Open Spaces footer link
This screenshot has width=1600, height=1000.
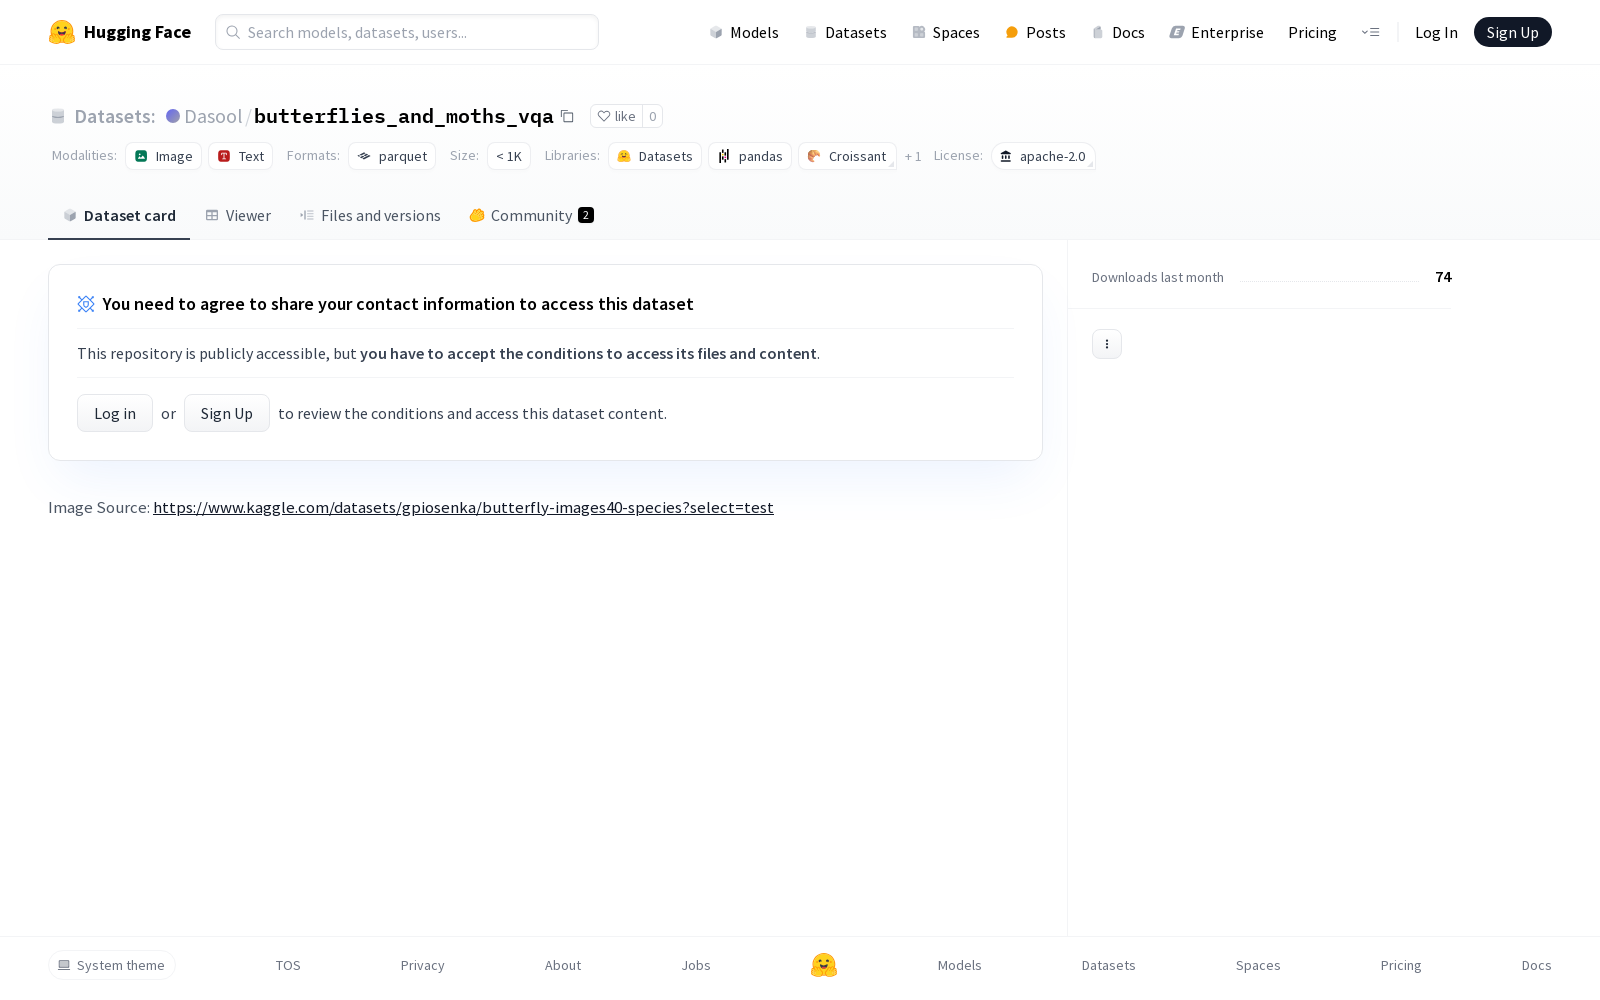[1258, 965]
